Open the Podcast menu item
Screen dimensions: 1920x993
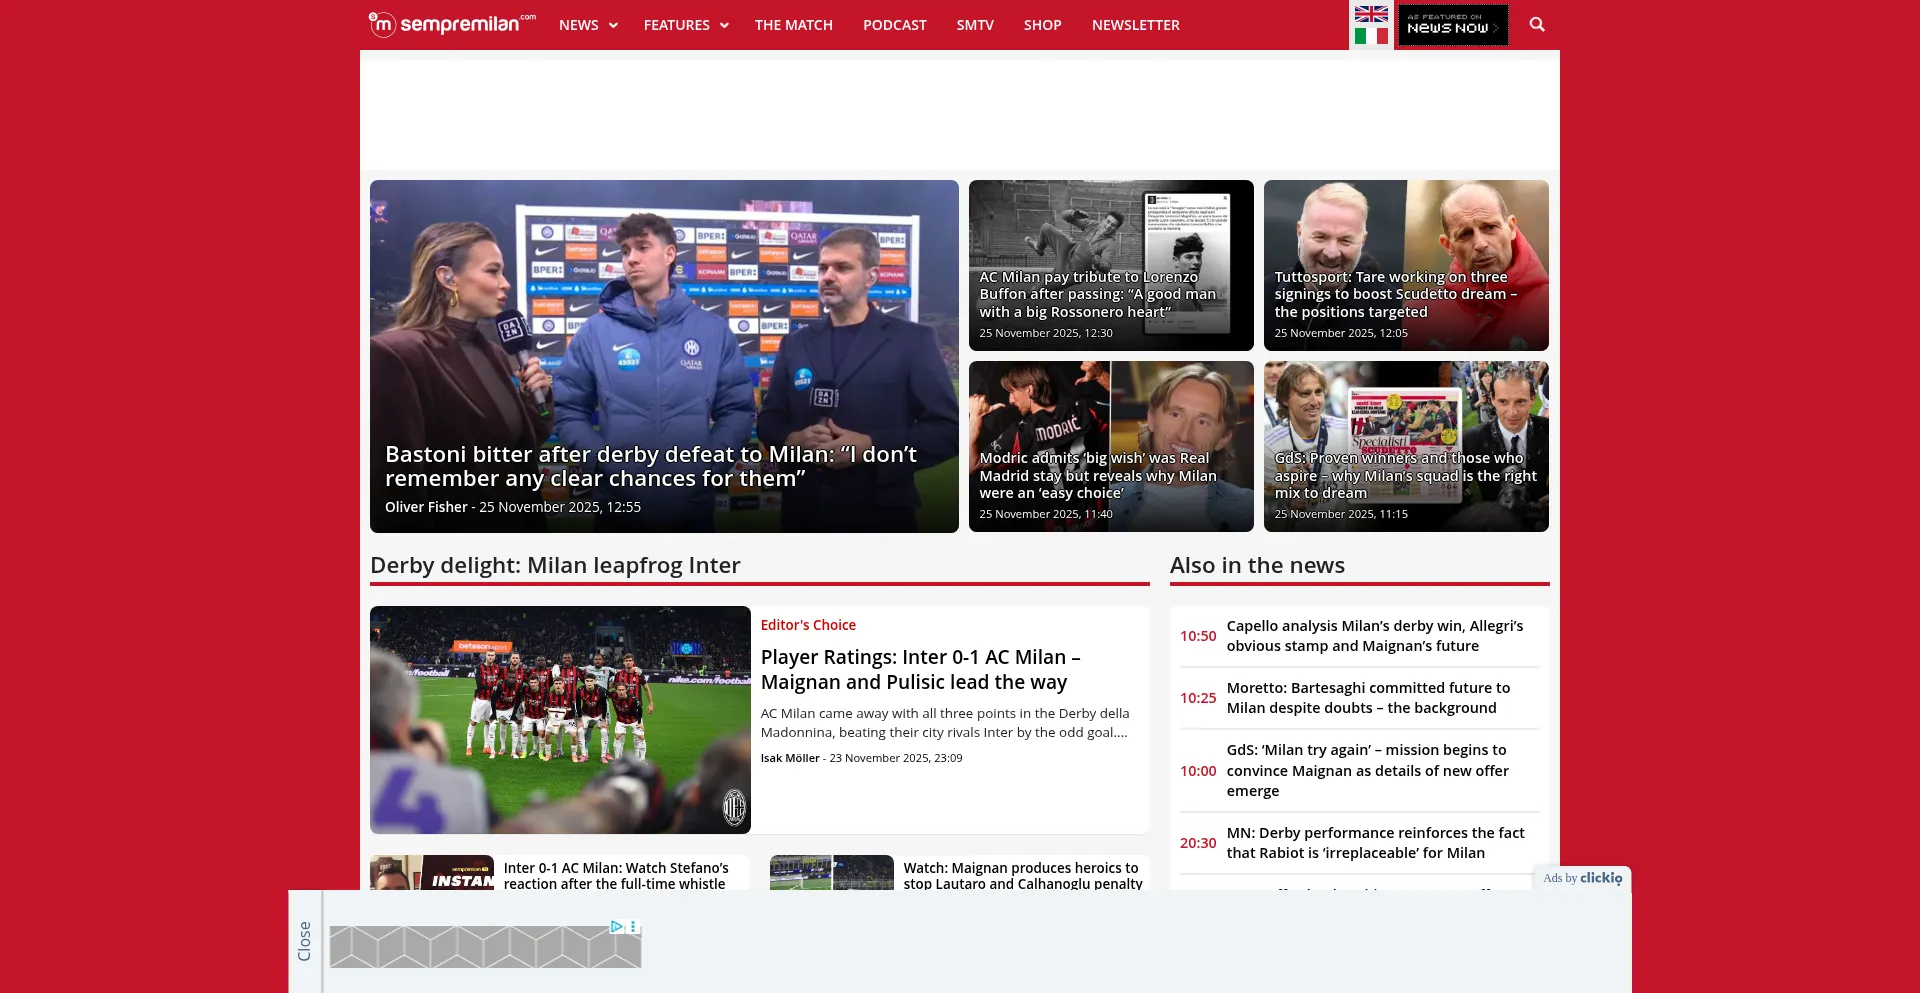894,25
